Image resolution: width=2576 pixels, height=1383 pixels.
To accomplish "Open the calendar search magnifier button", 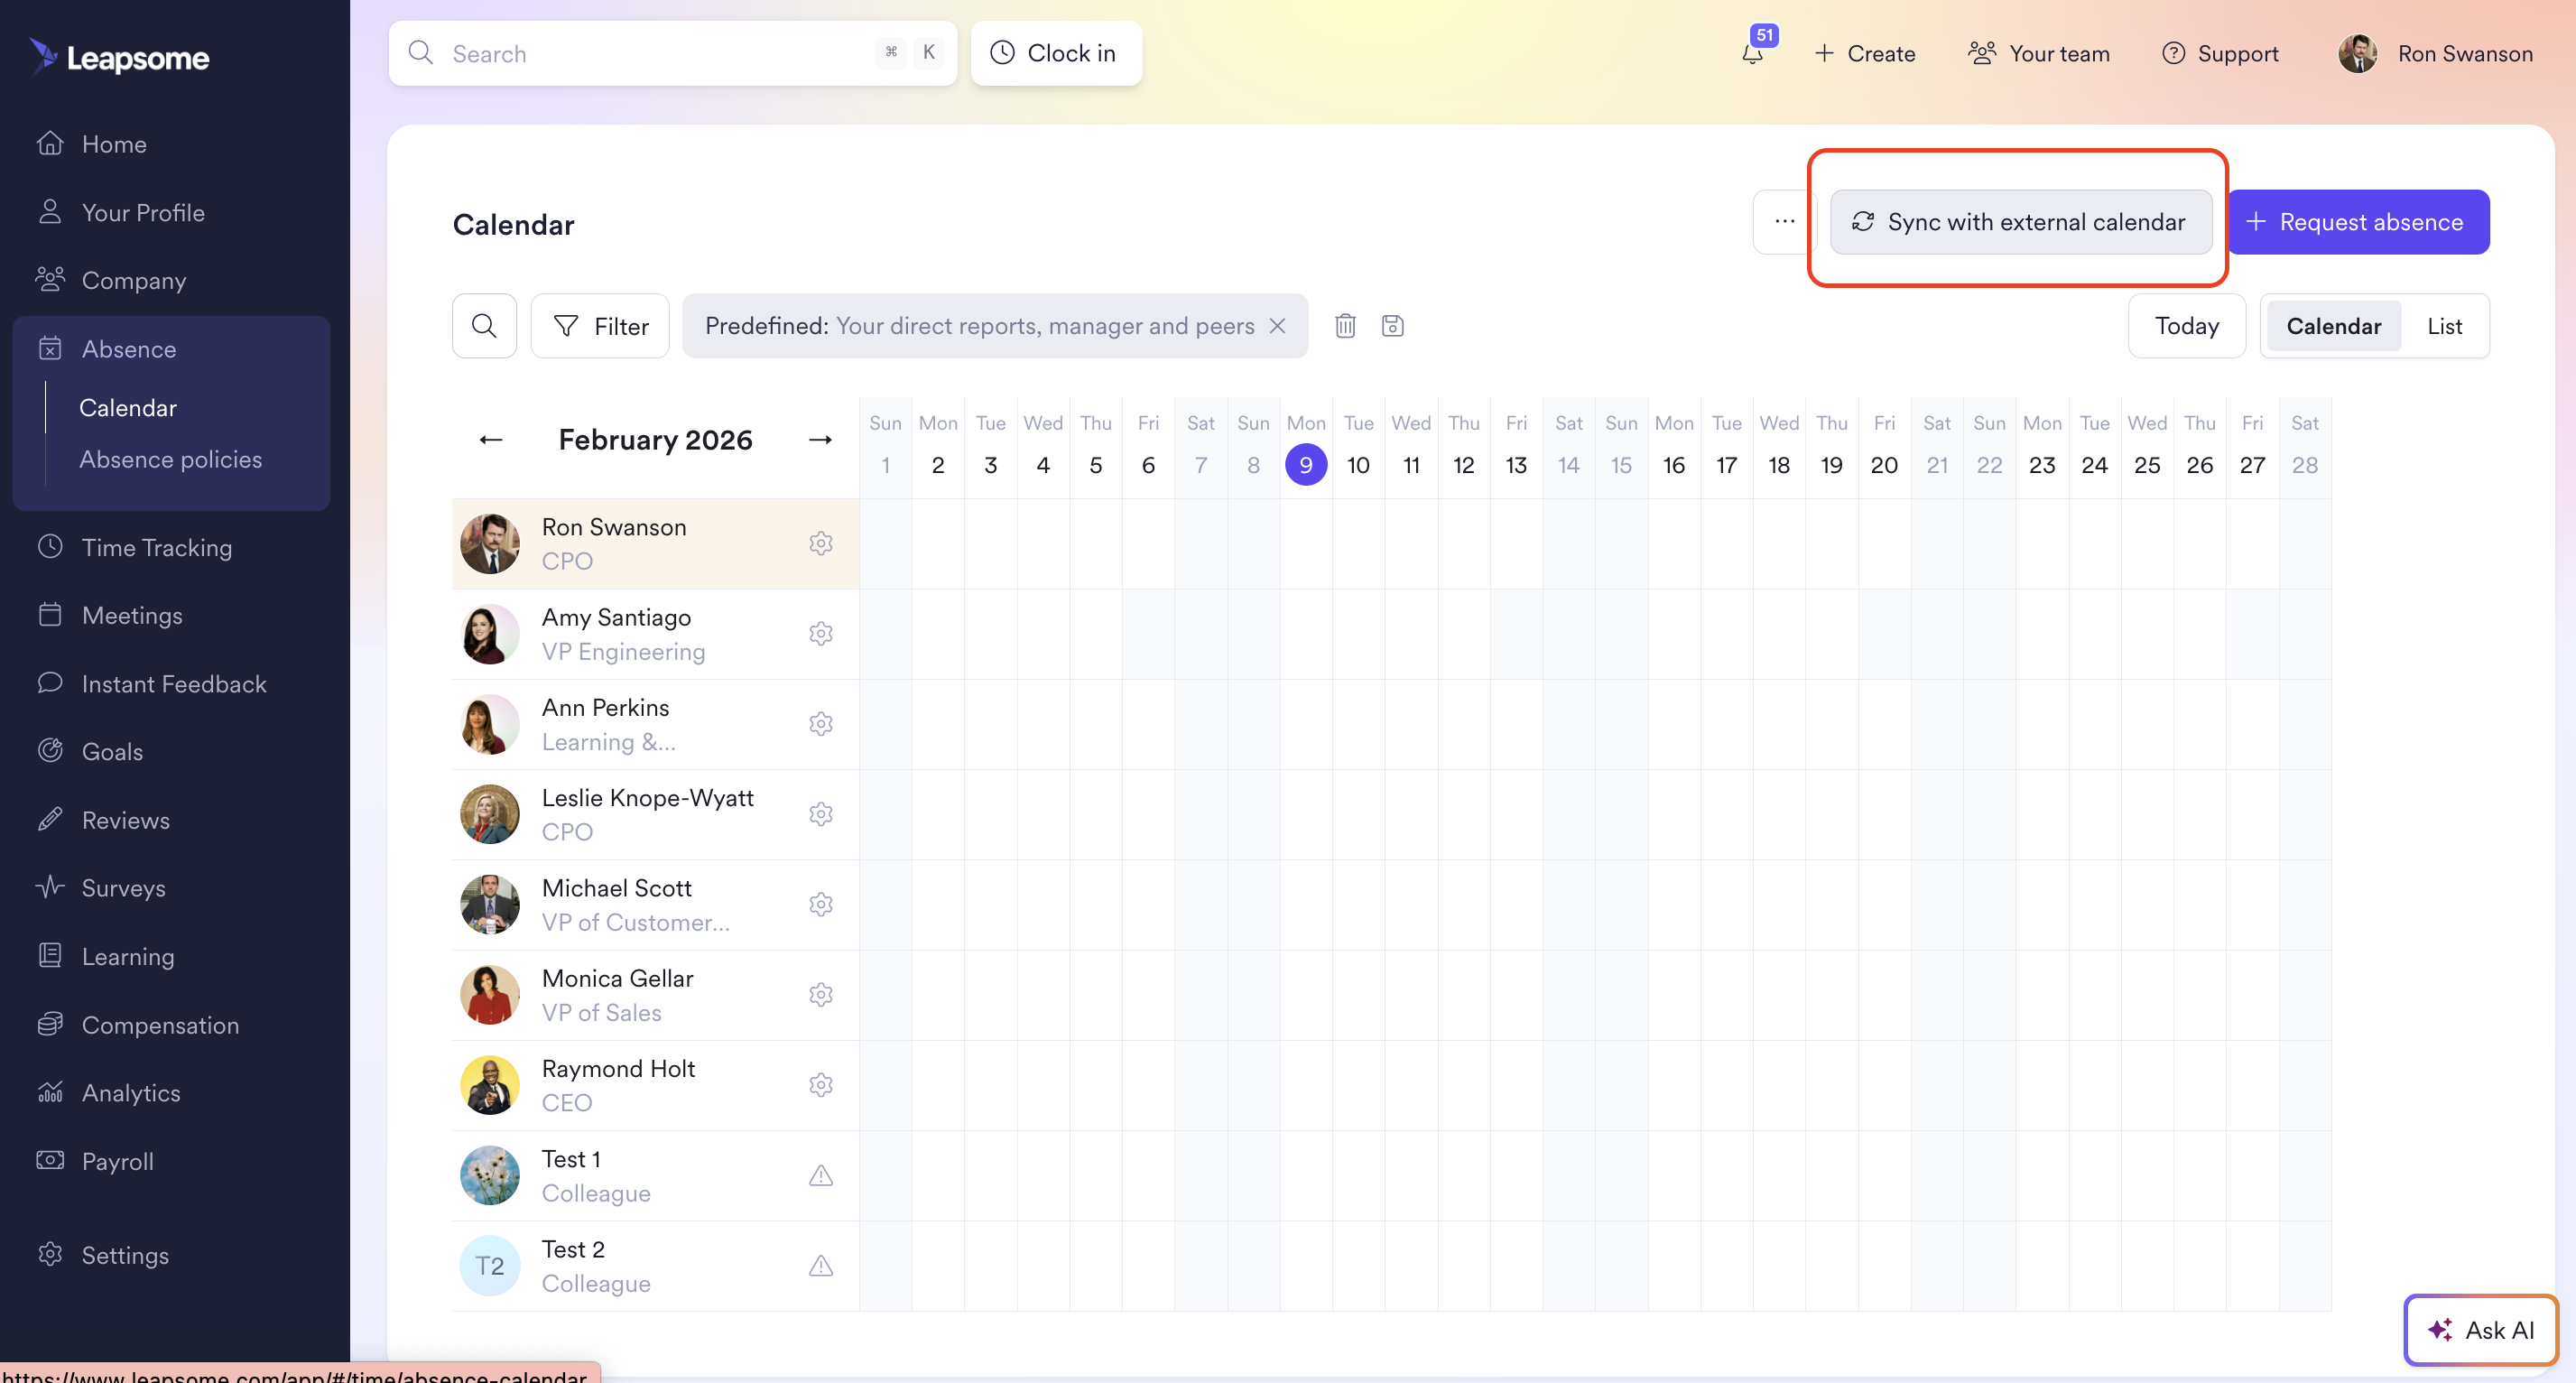I will coord(484,326).
